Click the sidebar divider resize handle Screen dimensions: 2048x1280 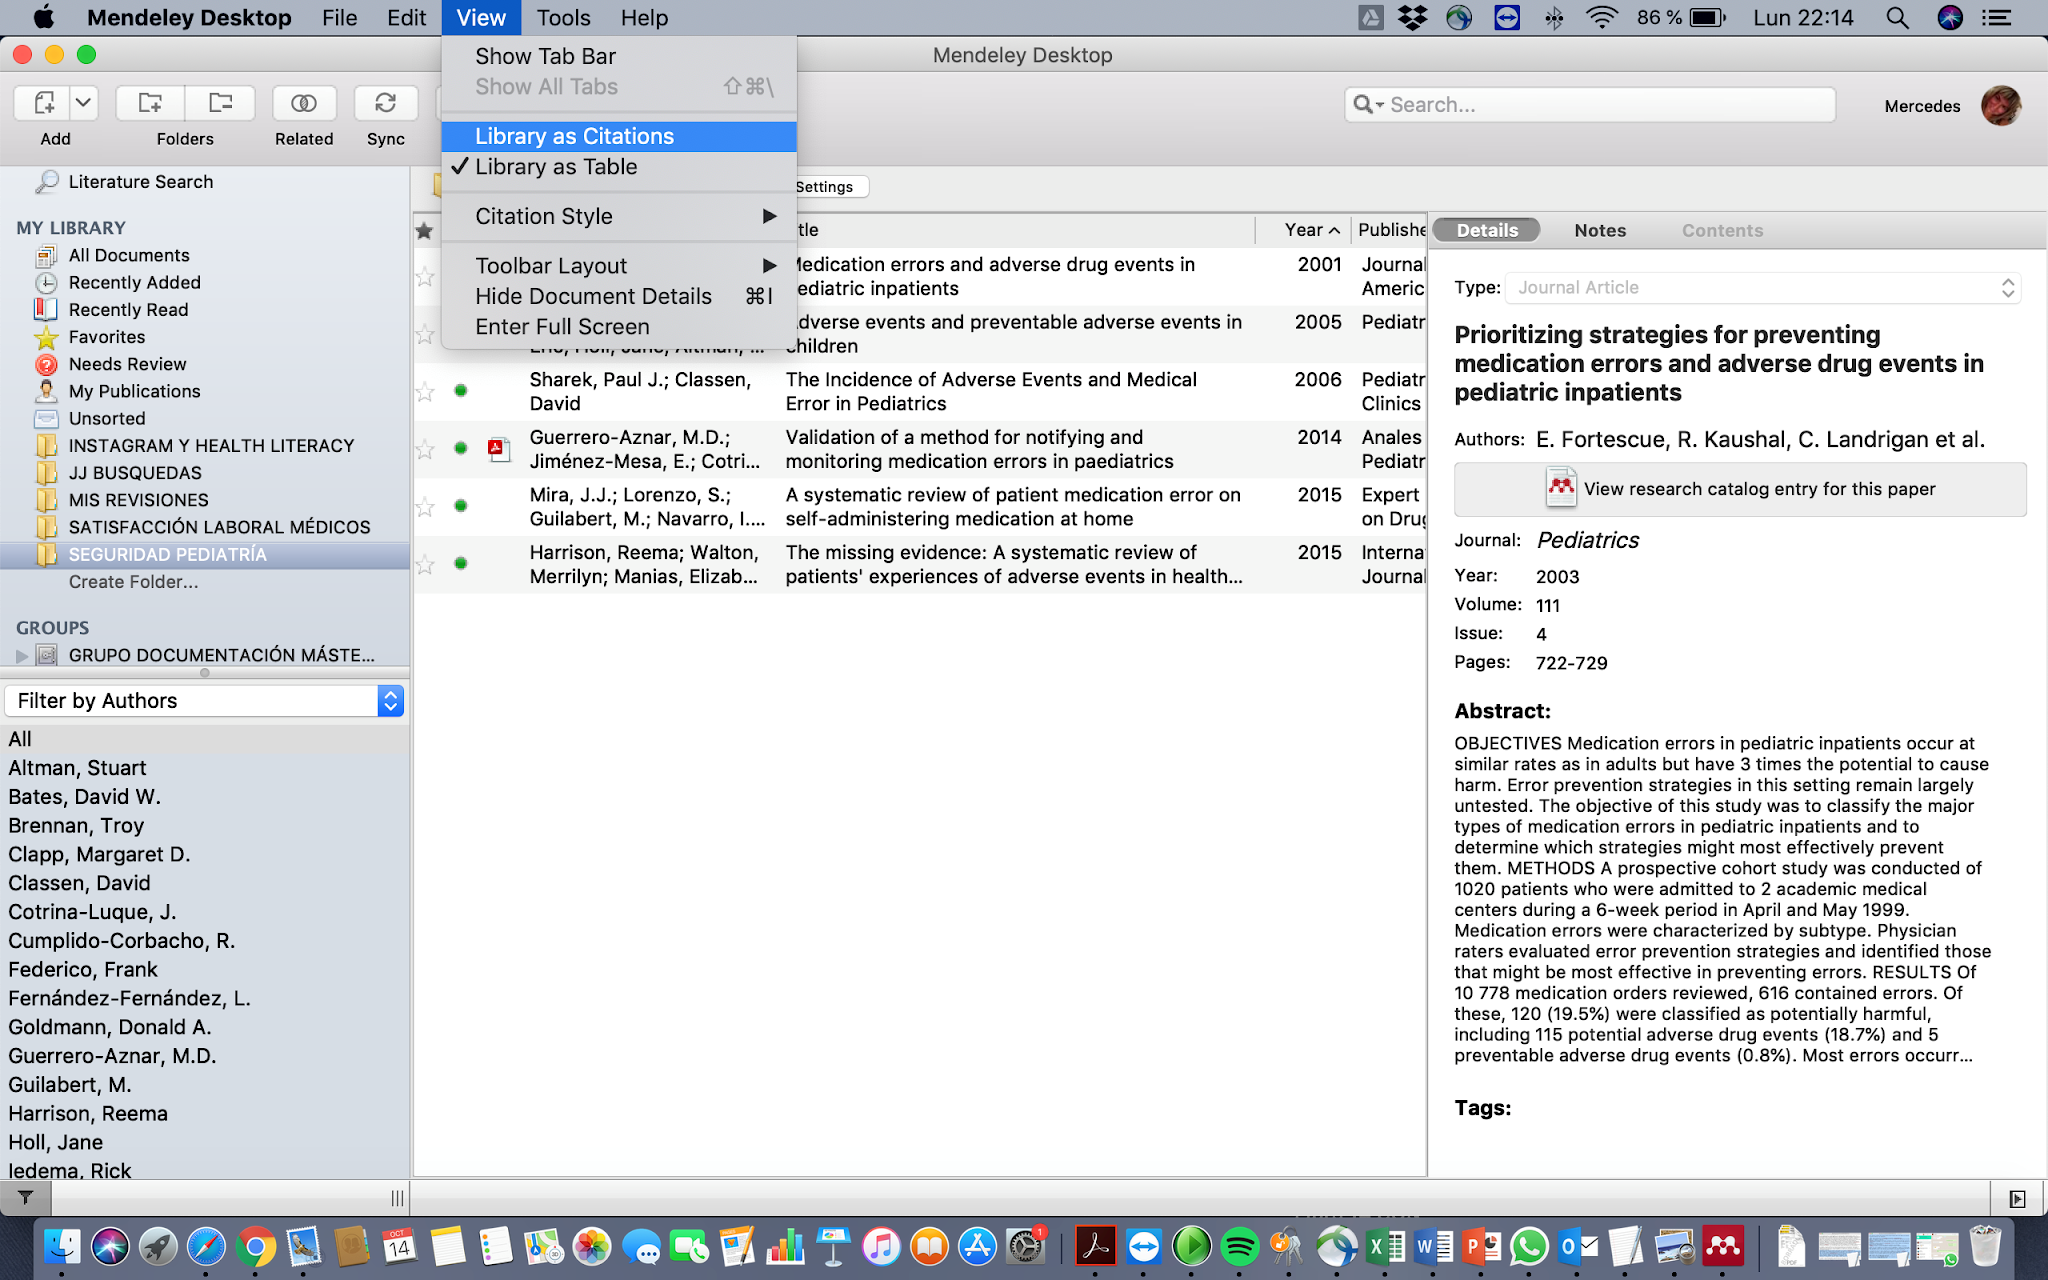pos(397,1197)
